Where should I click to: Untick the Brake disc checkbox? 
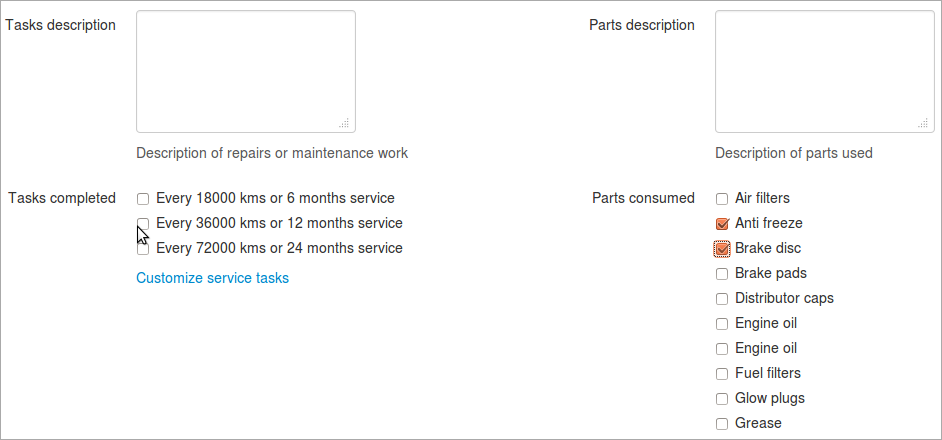point(722,248)
